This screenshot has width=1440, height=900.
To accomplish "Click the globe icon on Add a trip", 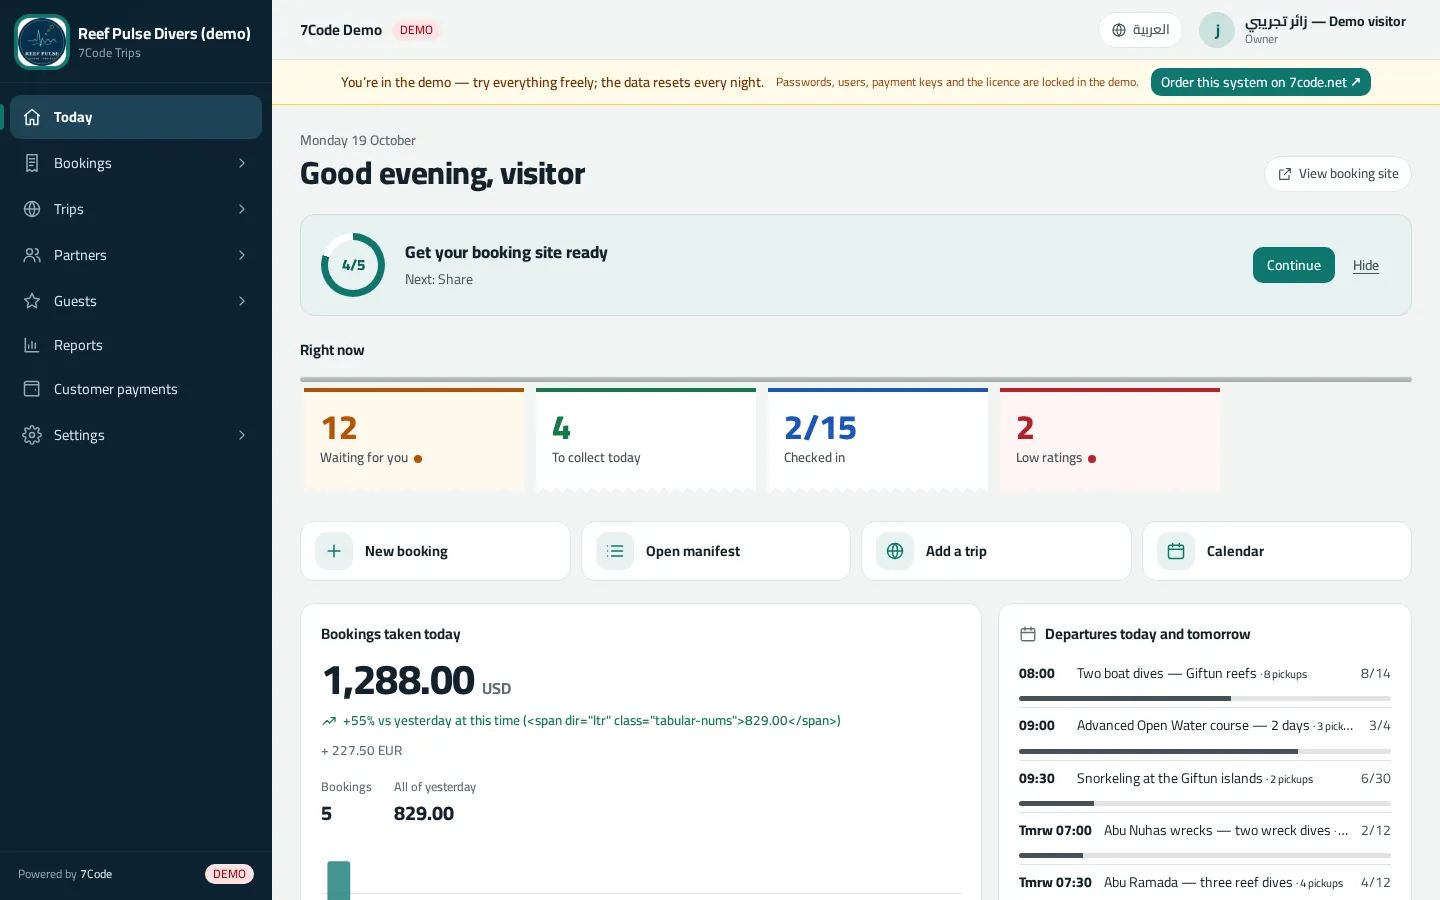I will [895, 551].
